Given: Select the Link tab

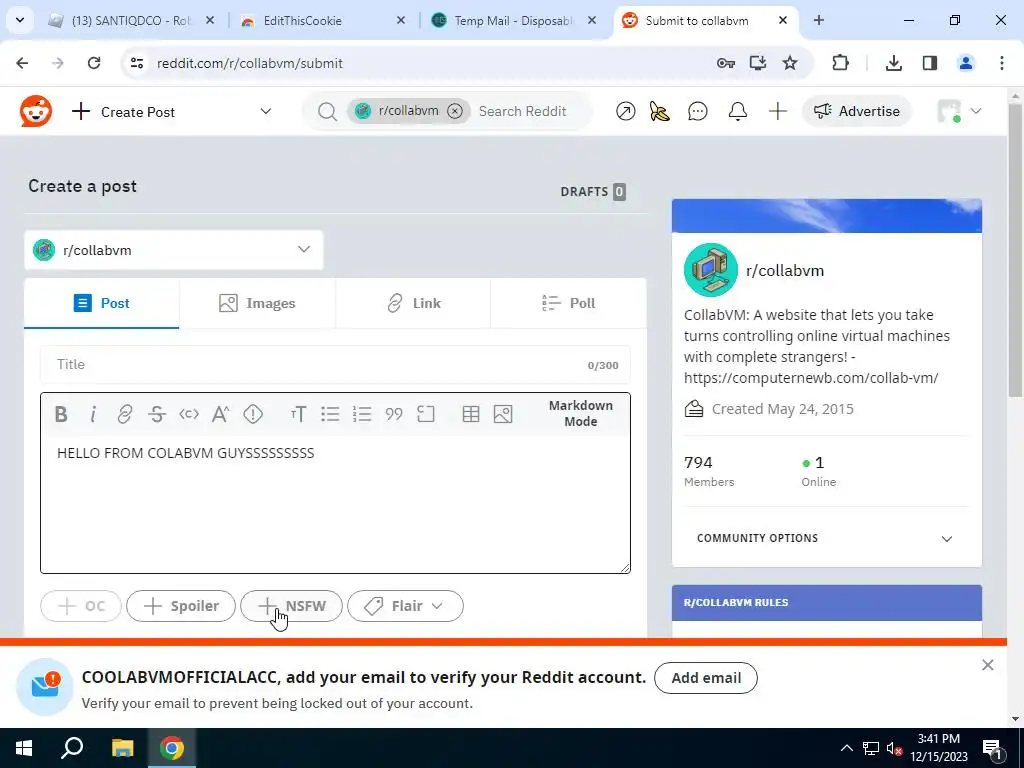Looking at the screenshot, I should 413,303.
